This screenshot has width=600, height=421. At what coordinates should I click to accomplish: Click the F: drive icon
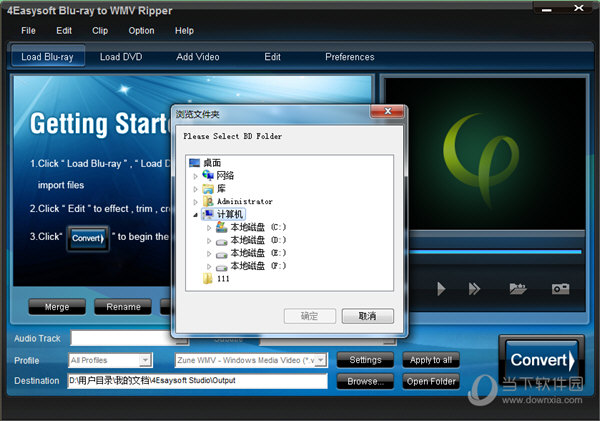click(x=222, y=267)
